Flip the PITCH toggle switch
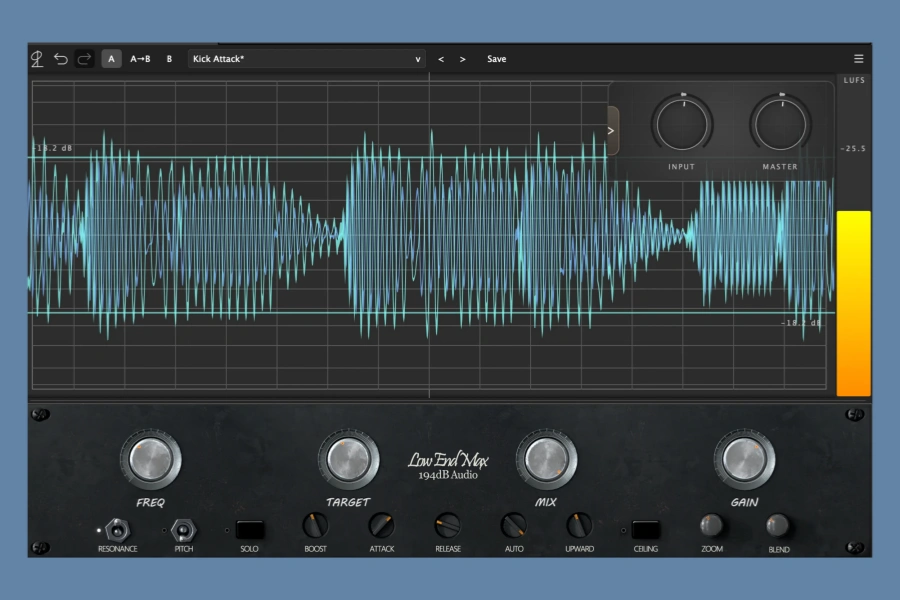Screen dimensions: 900x600 coord(184,530)
